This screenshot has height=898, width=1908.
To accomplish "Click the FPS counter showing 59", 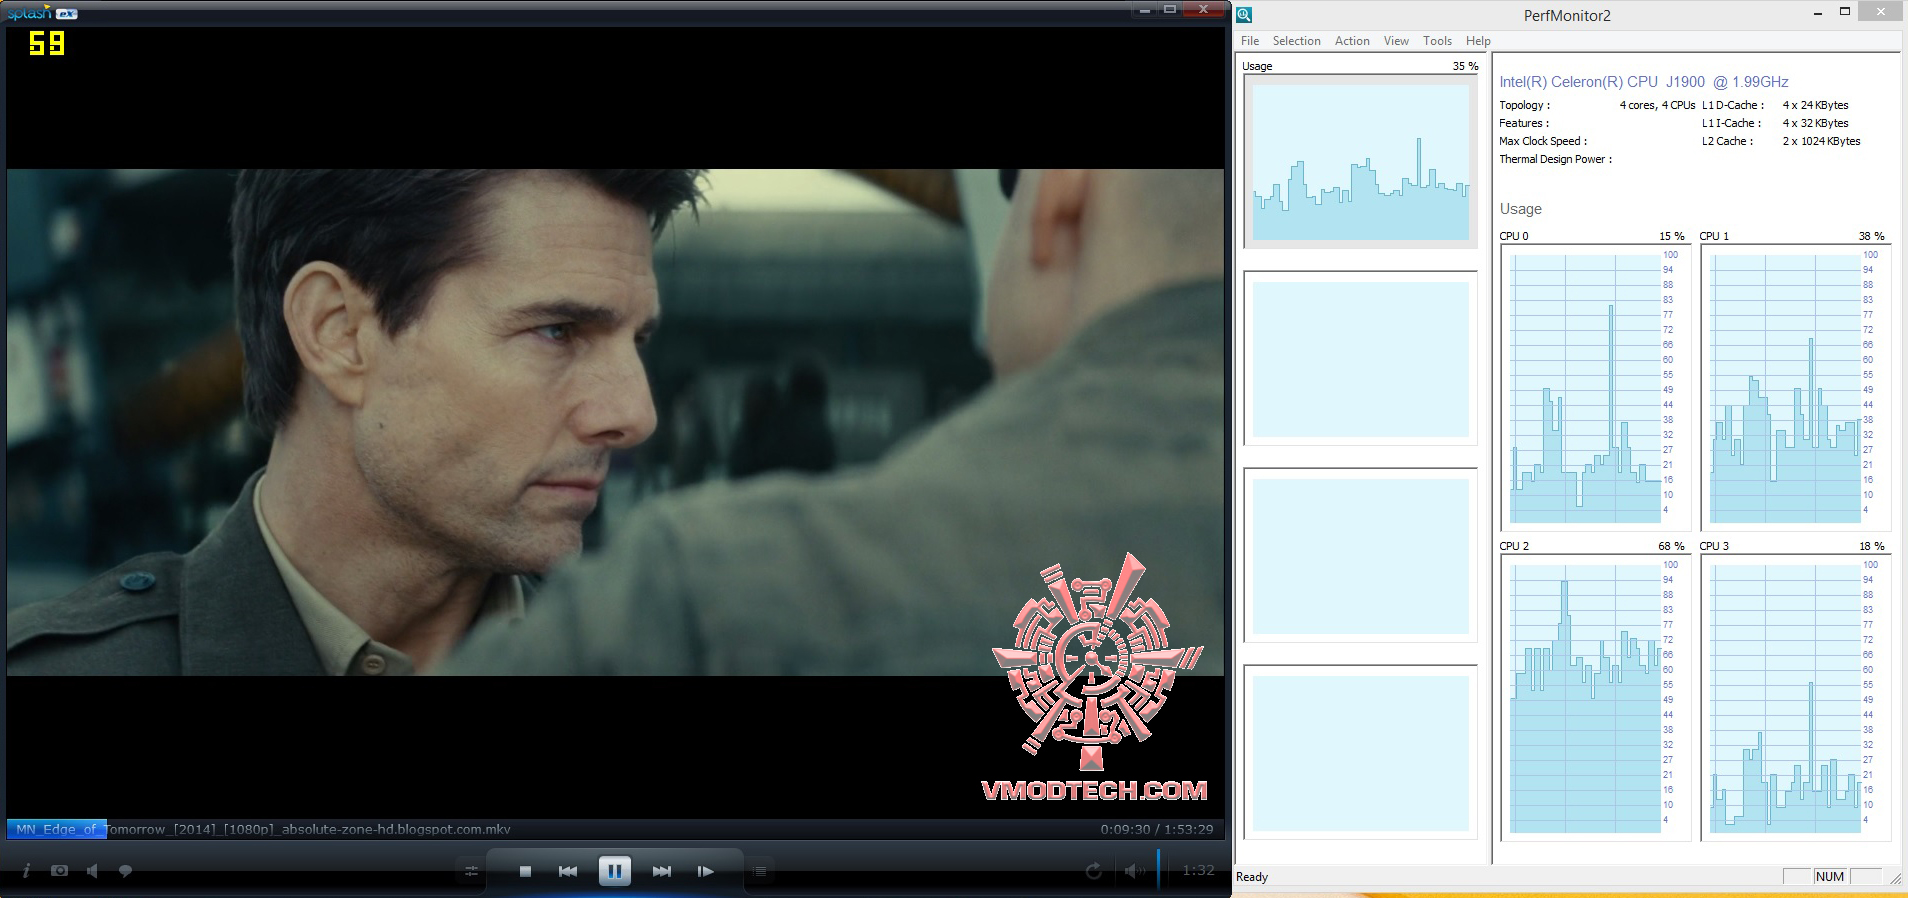I will click(46, 43).
